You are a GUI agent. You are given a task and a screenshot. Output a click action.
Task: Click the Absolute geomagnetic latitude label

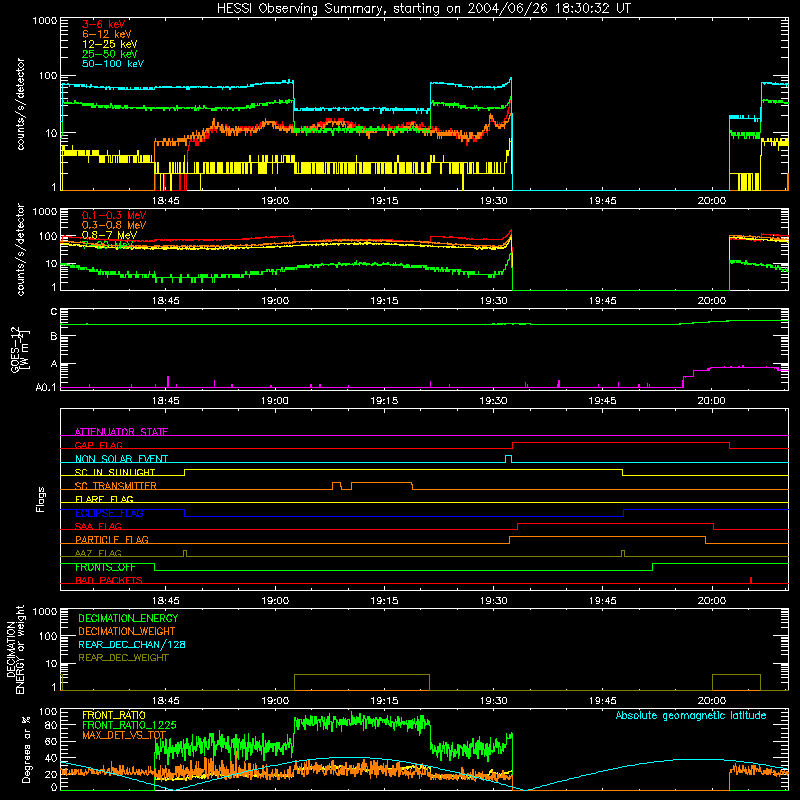click(691, 716)
